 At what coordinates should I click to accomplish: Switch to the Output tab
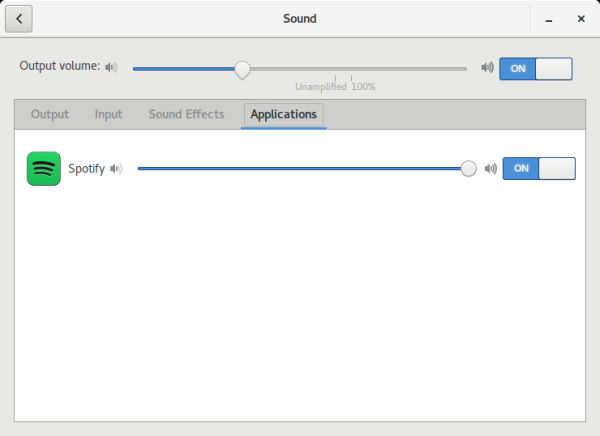click(50, 114)
